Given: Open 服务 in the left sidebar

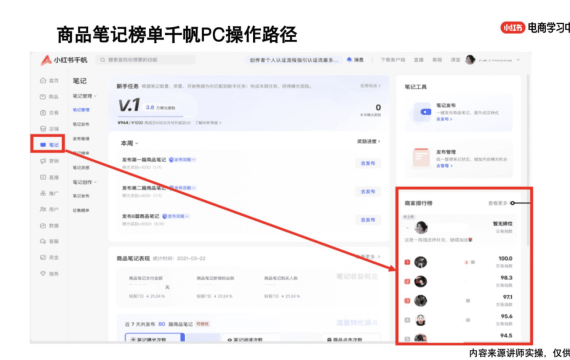Looking at the screenshot, I should [49, 273].
